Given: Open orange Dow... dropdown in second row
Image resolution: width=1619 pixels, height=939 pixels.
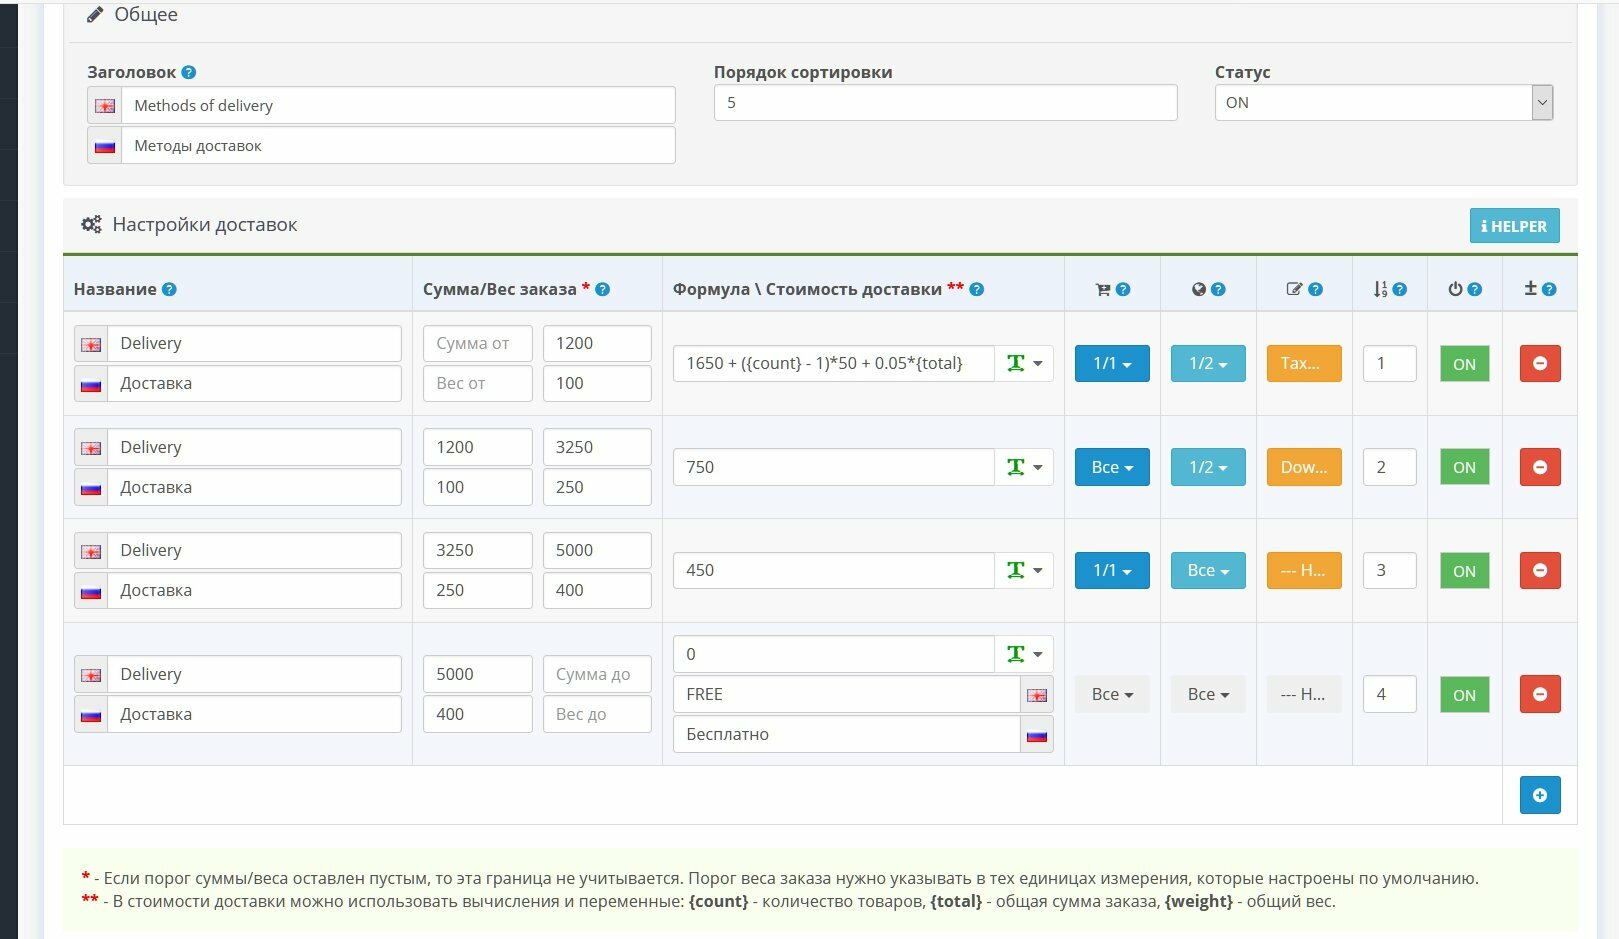Looking at the screenshot, I should click(x=1304, y=467).
